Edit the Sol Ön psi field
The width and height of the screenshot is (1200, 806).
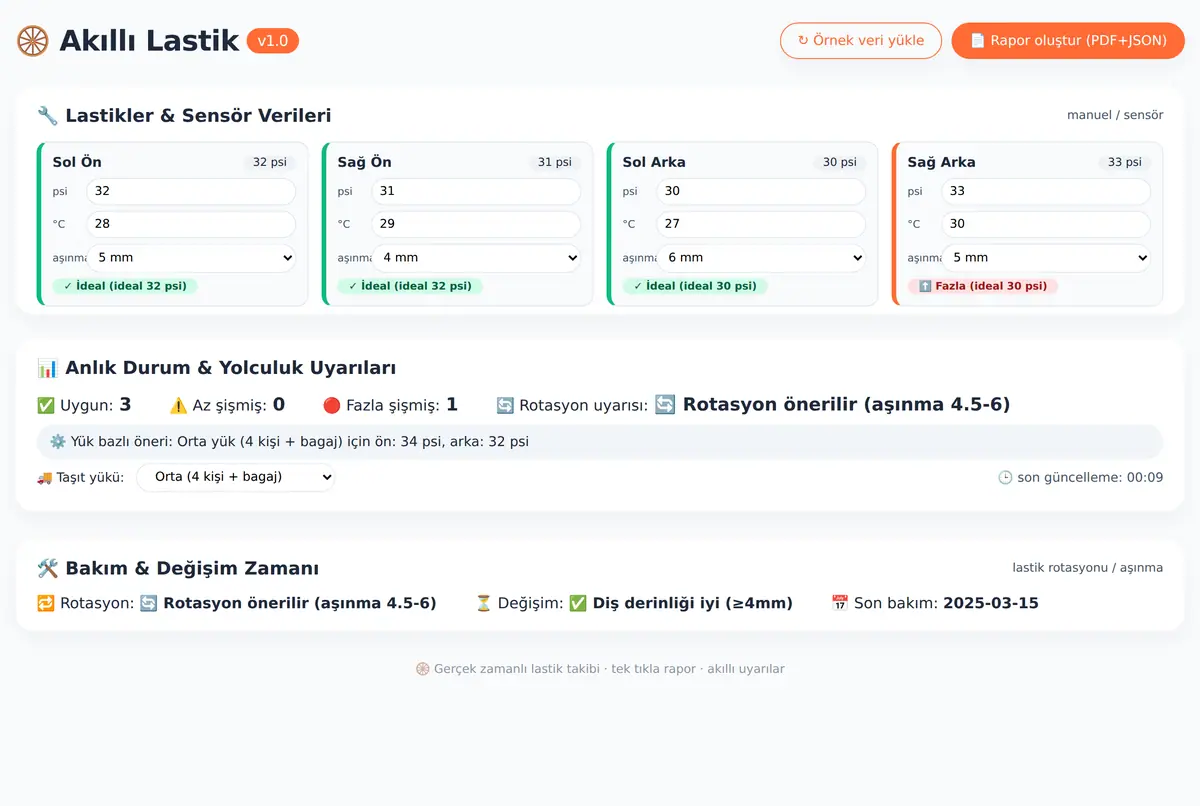[191, 191]
